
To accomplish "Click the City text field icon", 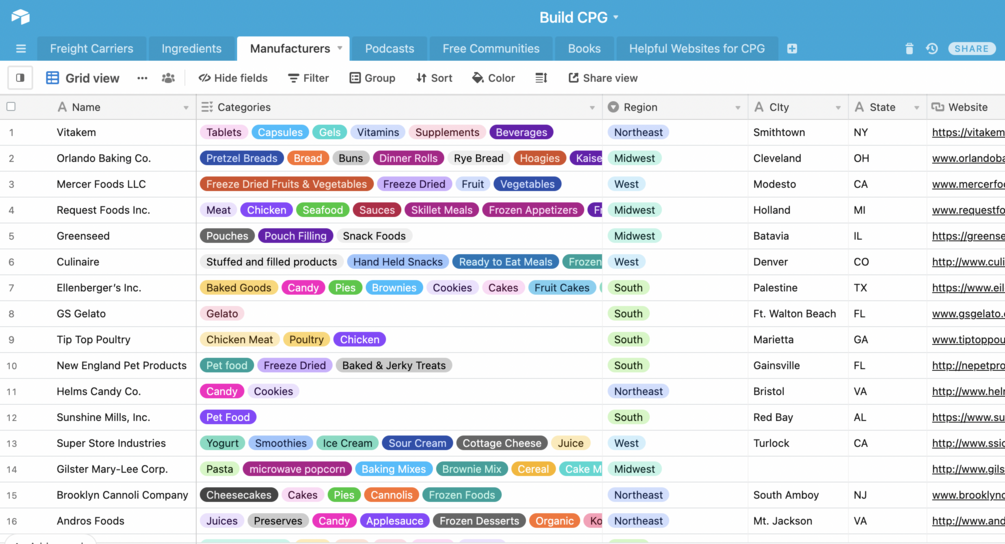I will (759, 107).
